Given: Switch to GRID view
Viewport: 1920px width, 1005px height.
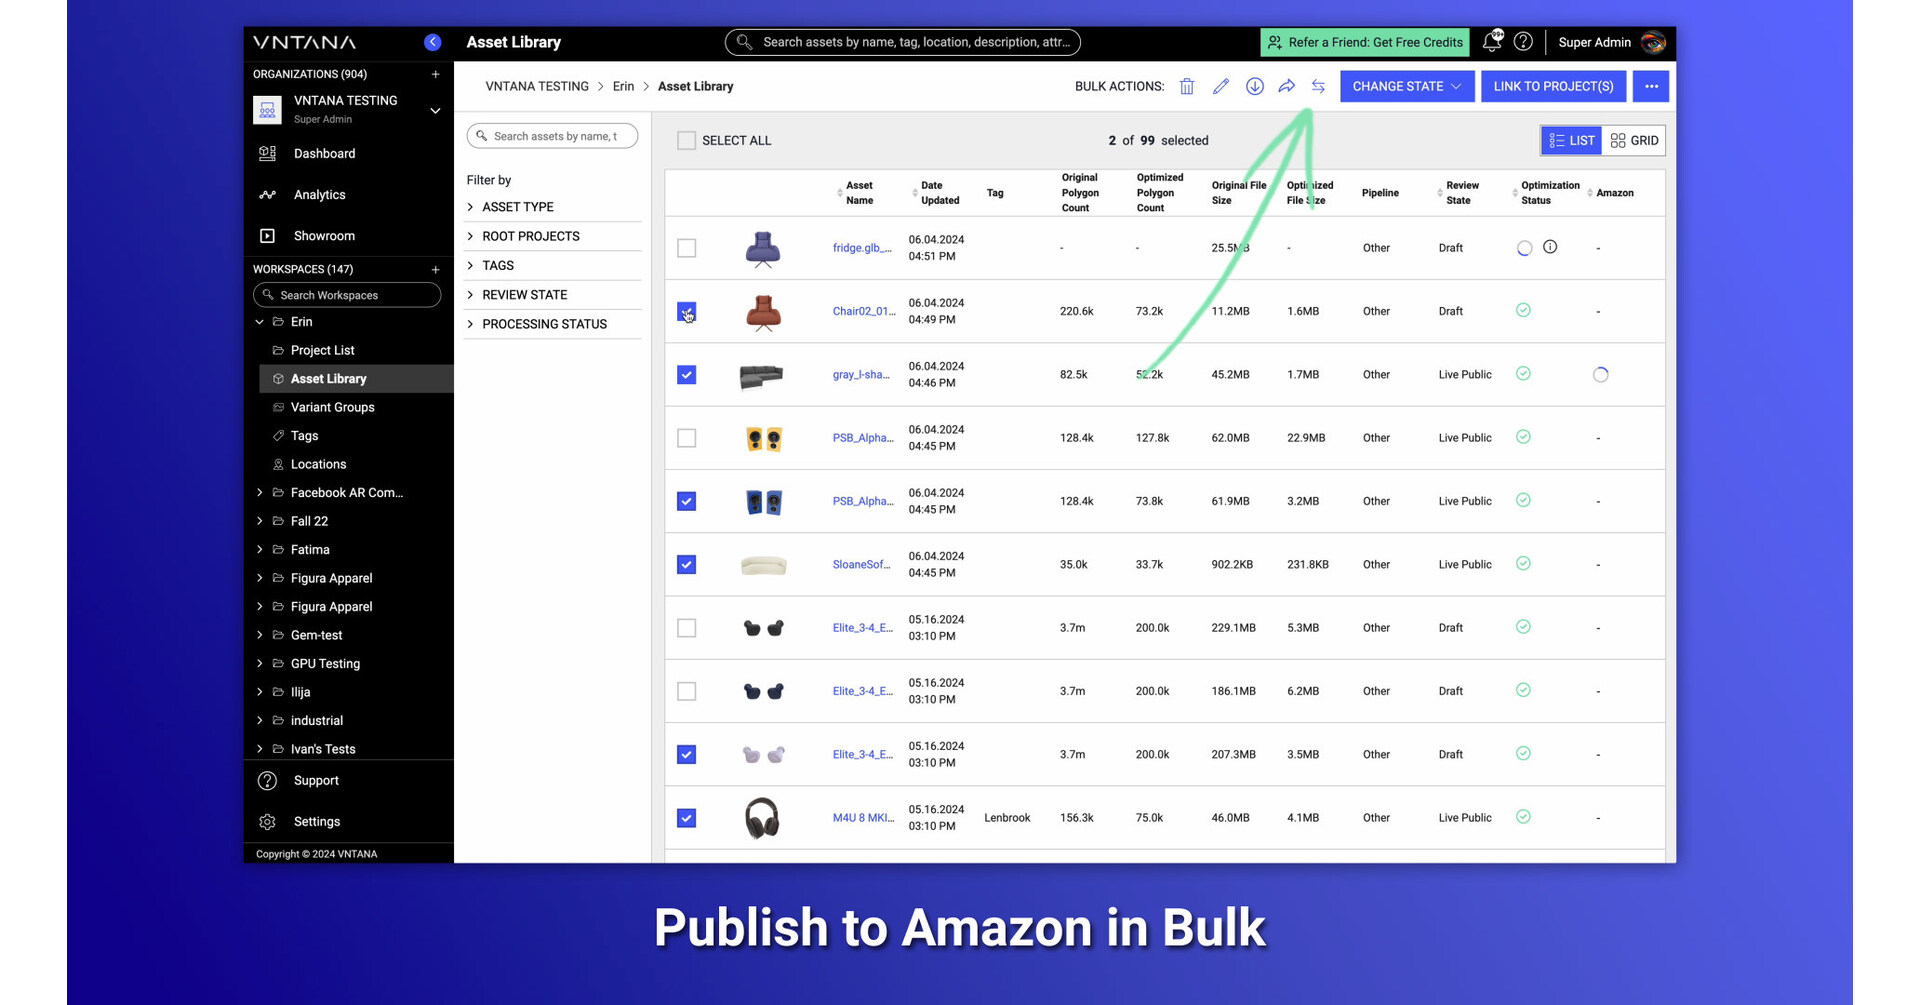Looking at the screenshot, I should [x=1633, y=140].
